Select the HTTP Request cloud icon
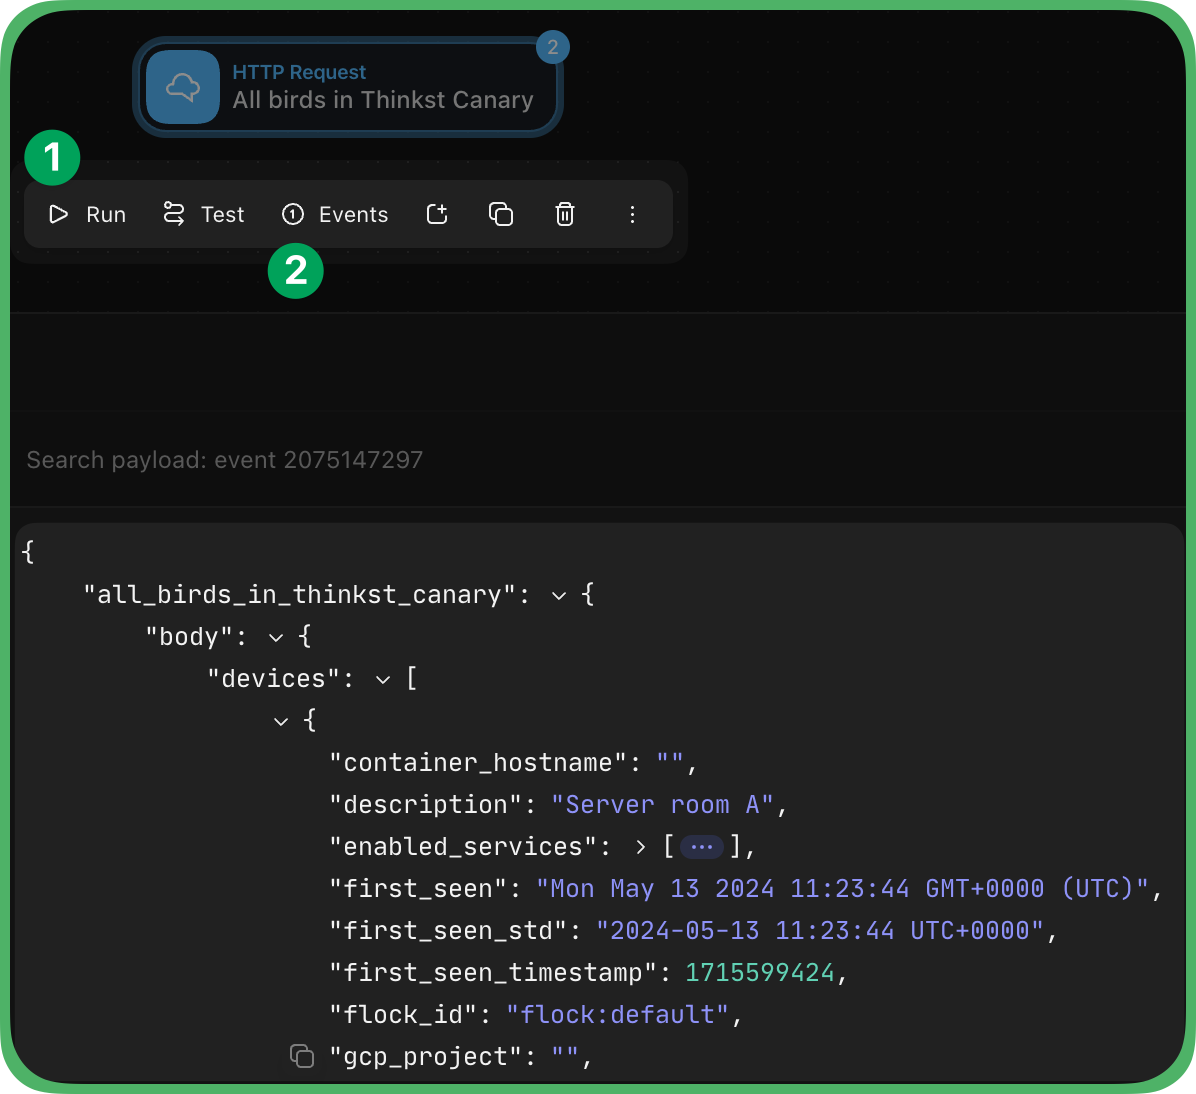 [x=183, y=87]
